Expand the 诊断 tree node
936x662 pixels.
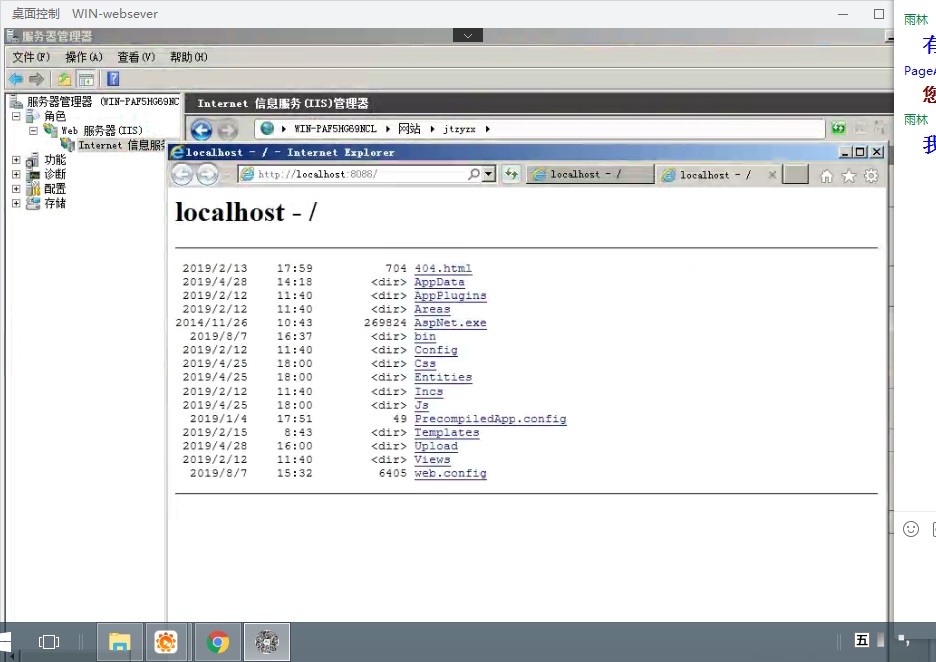(x=16, y=174)
